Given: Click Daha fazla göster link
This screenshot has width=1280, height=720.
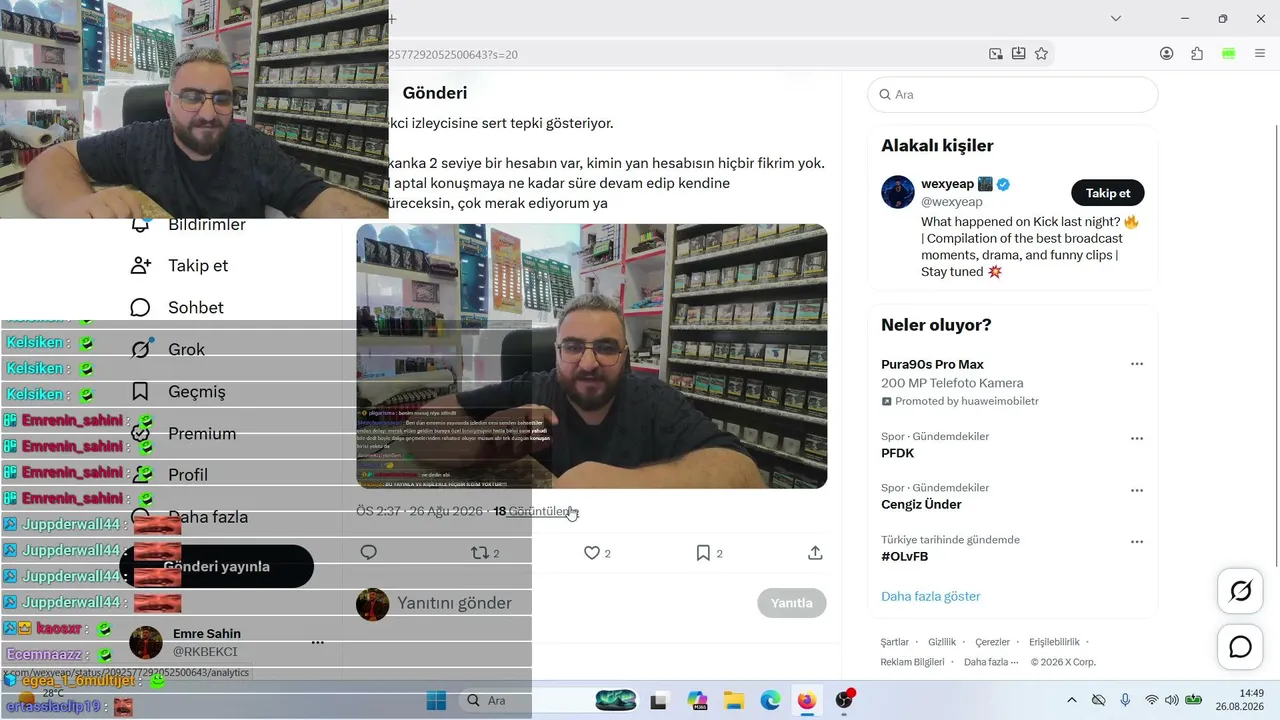Looking at the screenshot, I should (931, 597).
